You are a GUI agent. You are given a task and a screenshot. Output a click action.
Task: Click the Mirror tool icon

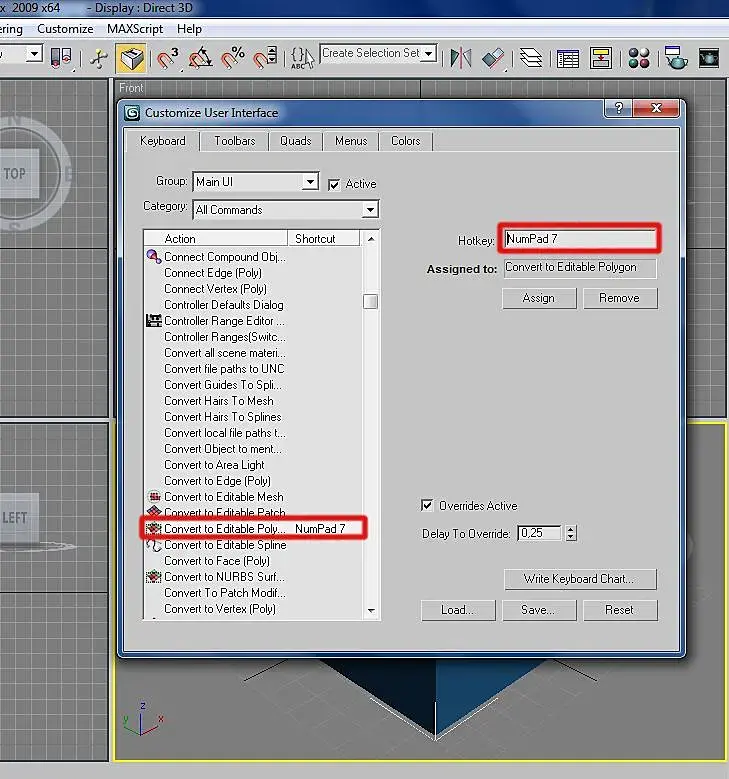(461, 58)
